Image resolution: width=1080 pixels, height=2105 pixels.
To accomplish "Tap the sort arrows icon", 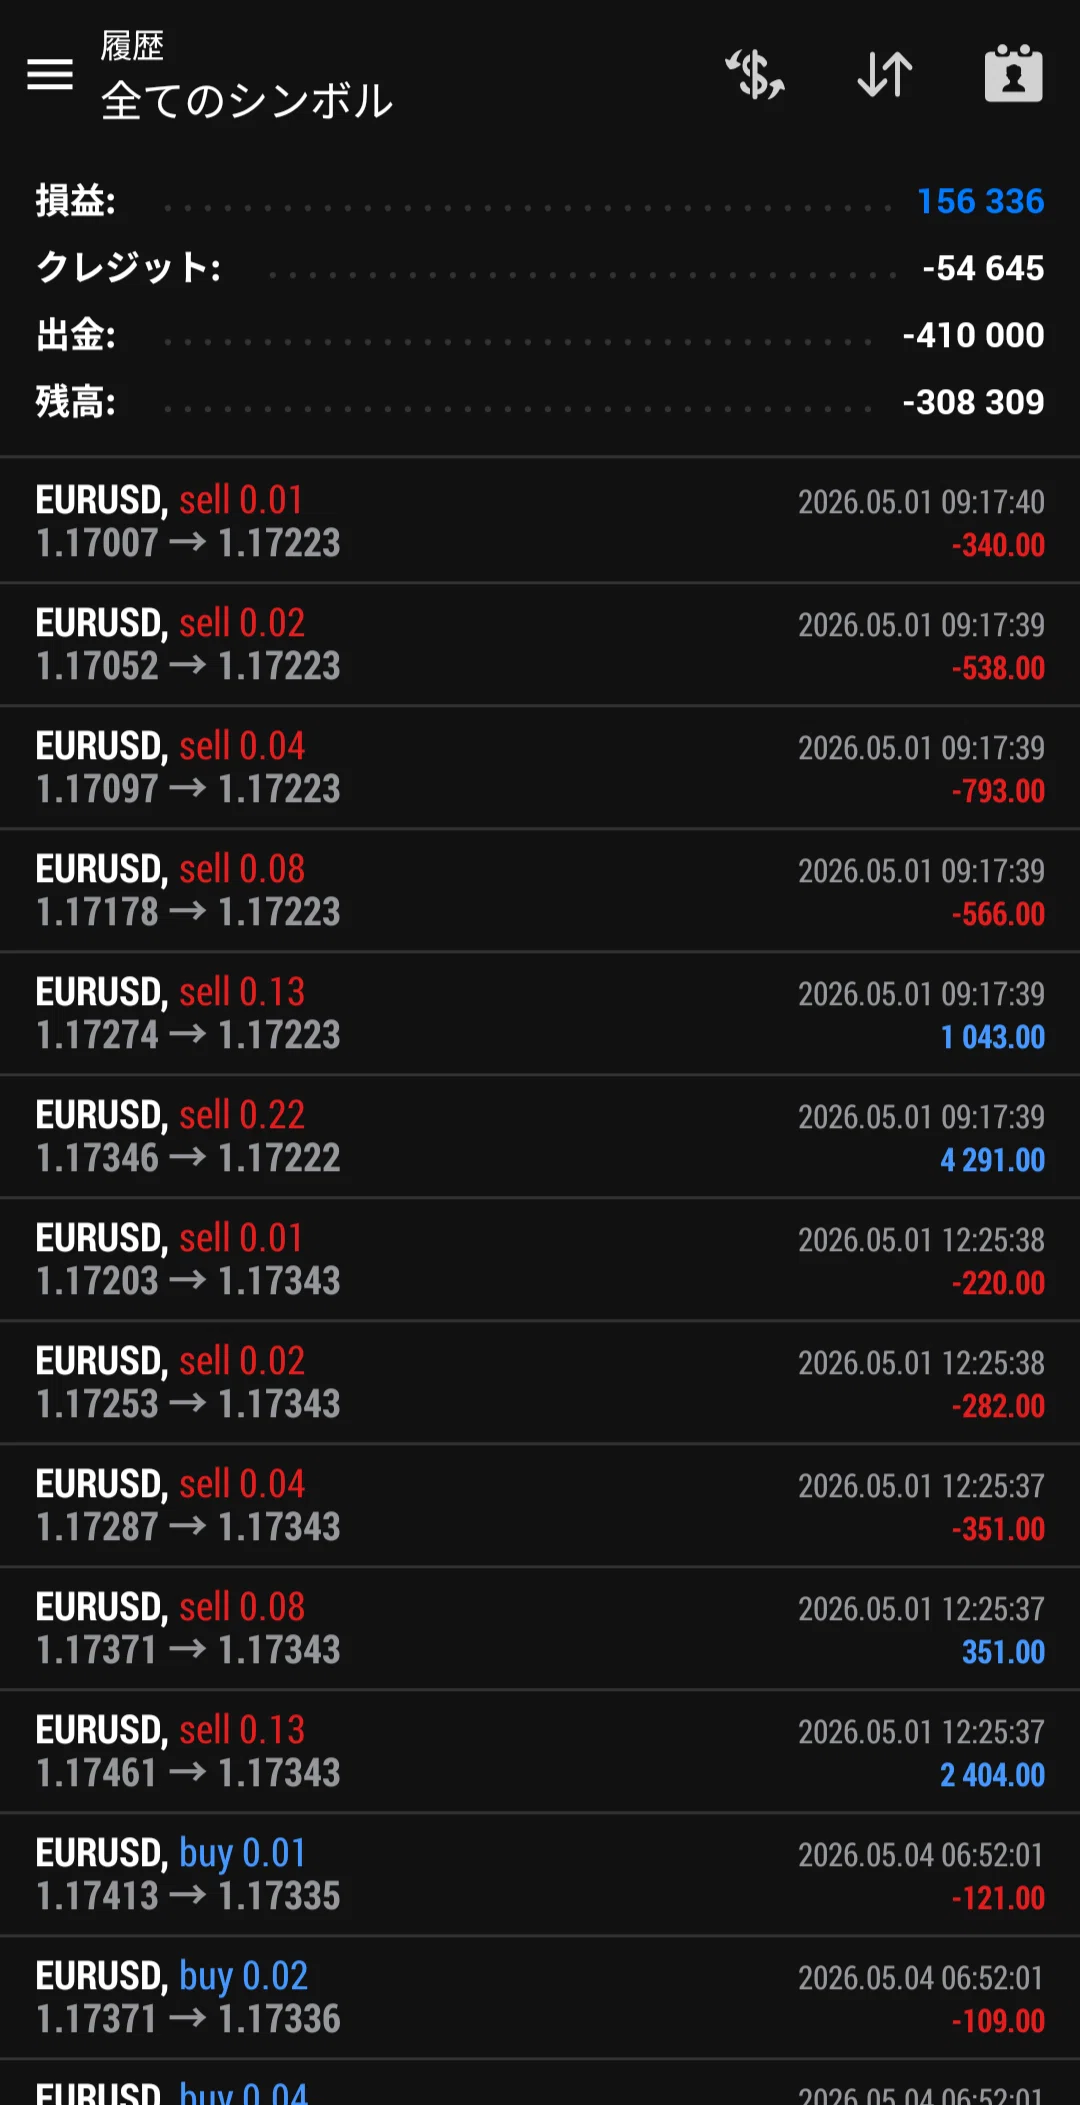I will click(885, 74).
